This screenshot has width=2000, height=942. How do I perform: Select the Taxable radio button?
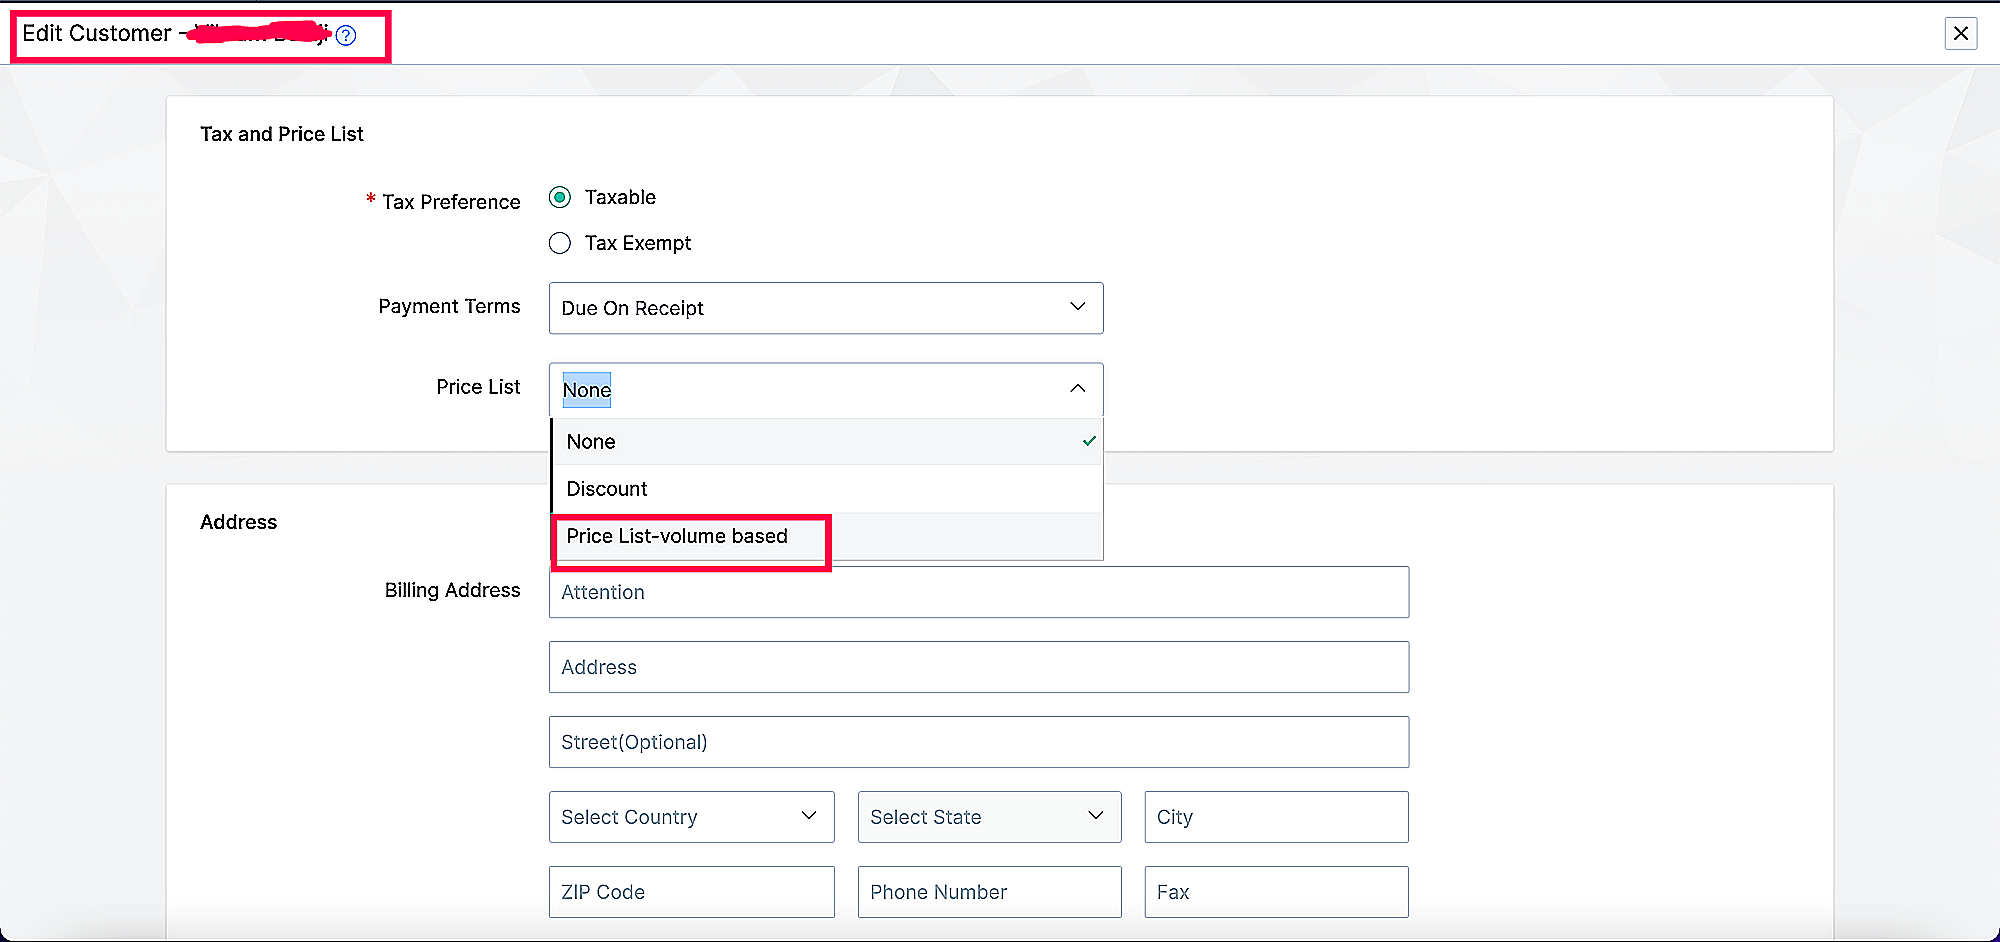tap(560, 197)
